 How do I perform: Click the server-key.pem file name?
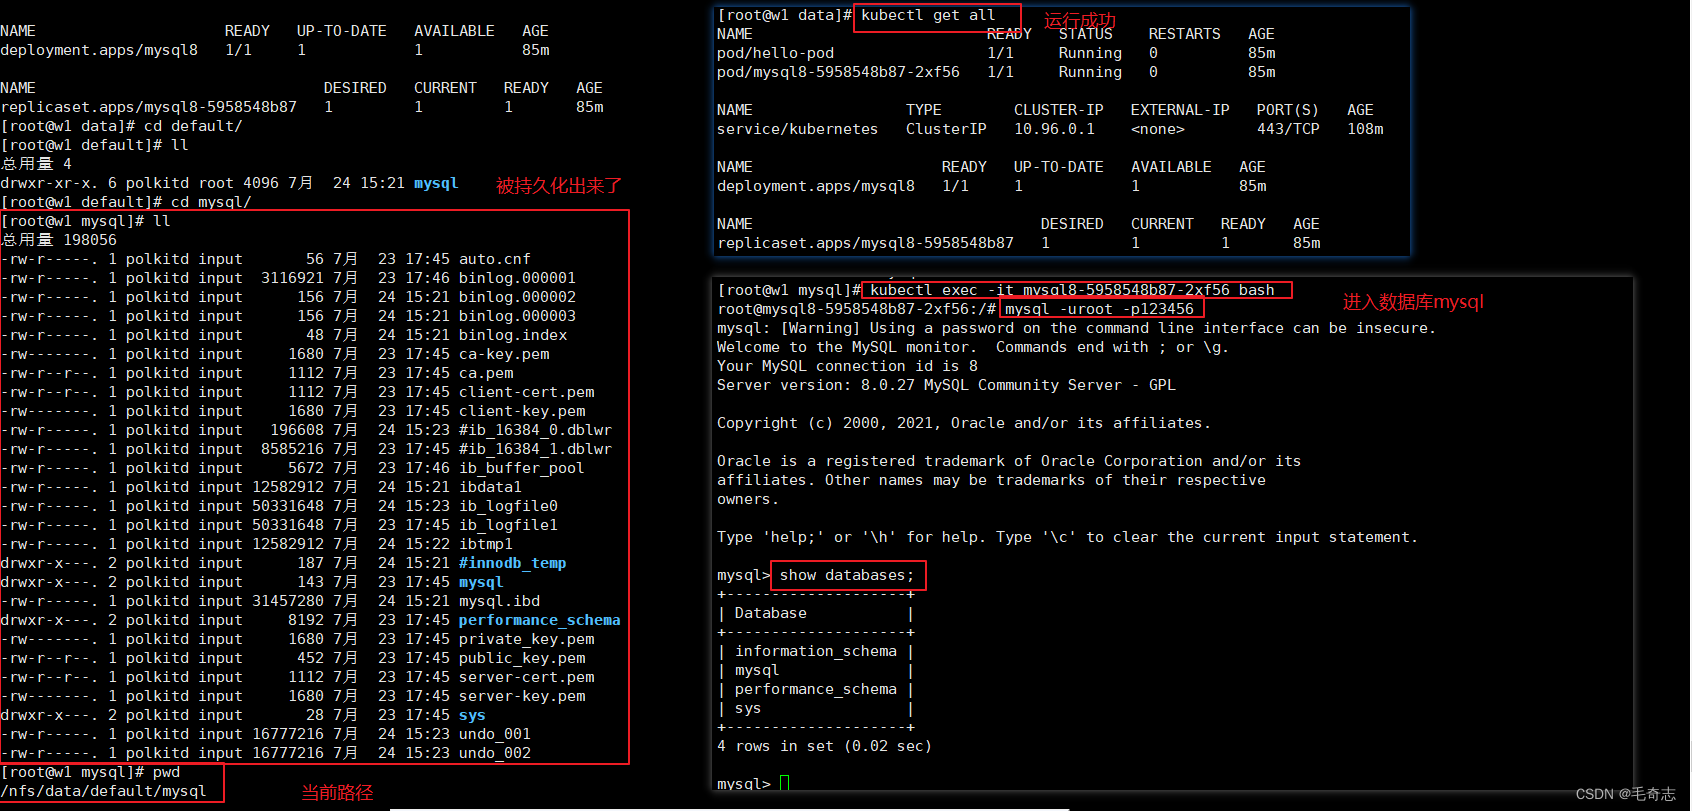point(522,696)
